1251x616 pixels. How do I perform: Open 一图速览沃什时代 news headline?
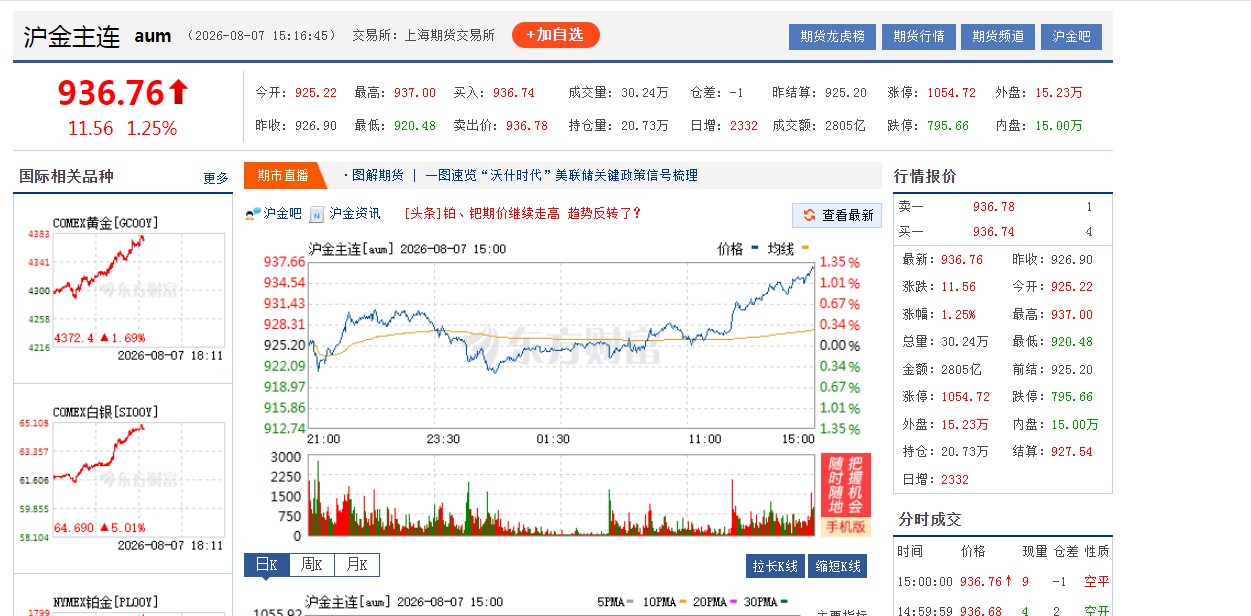pyautogui.click(x=561, y=175)
